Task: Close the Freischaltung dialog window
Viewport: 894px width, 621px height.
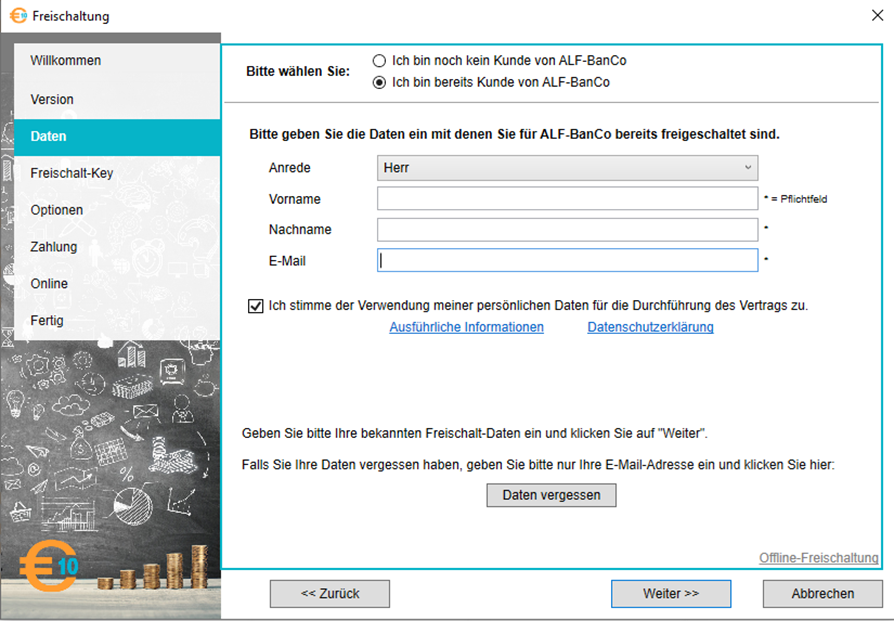Action: pos(877,15)
